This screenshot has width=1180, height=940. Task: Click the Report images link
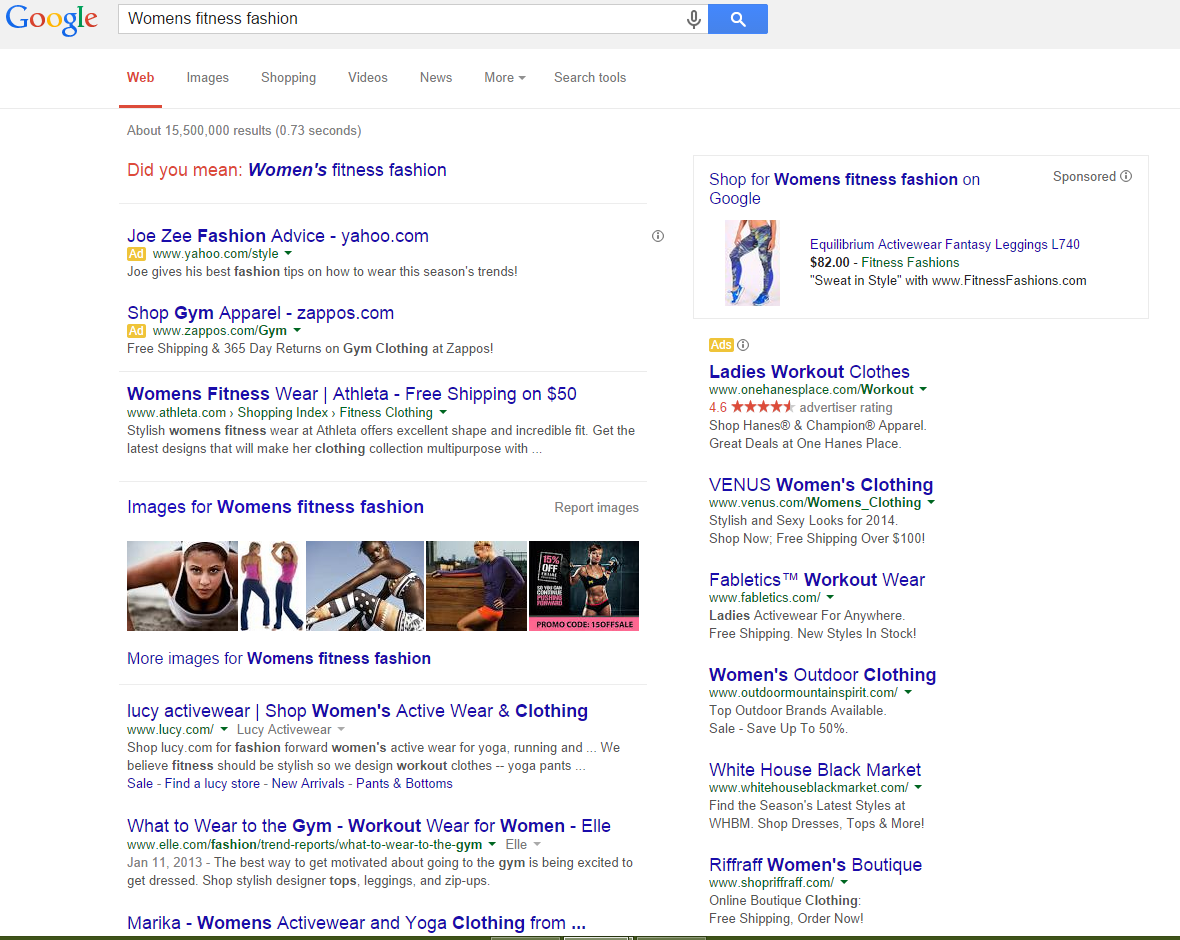coord(596,508)
